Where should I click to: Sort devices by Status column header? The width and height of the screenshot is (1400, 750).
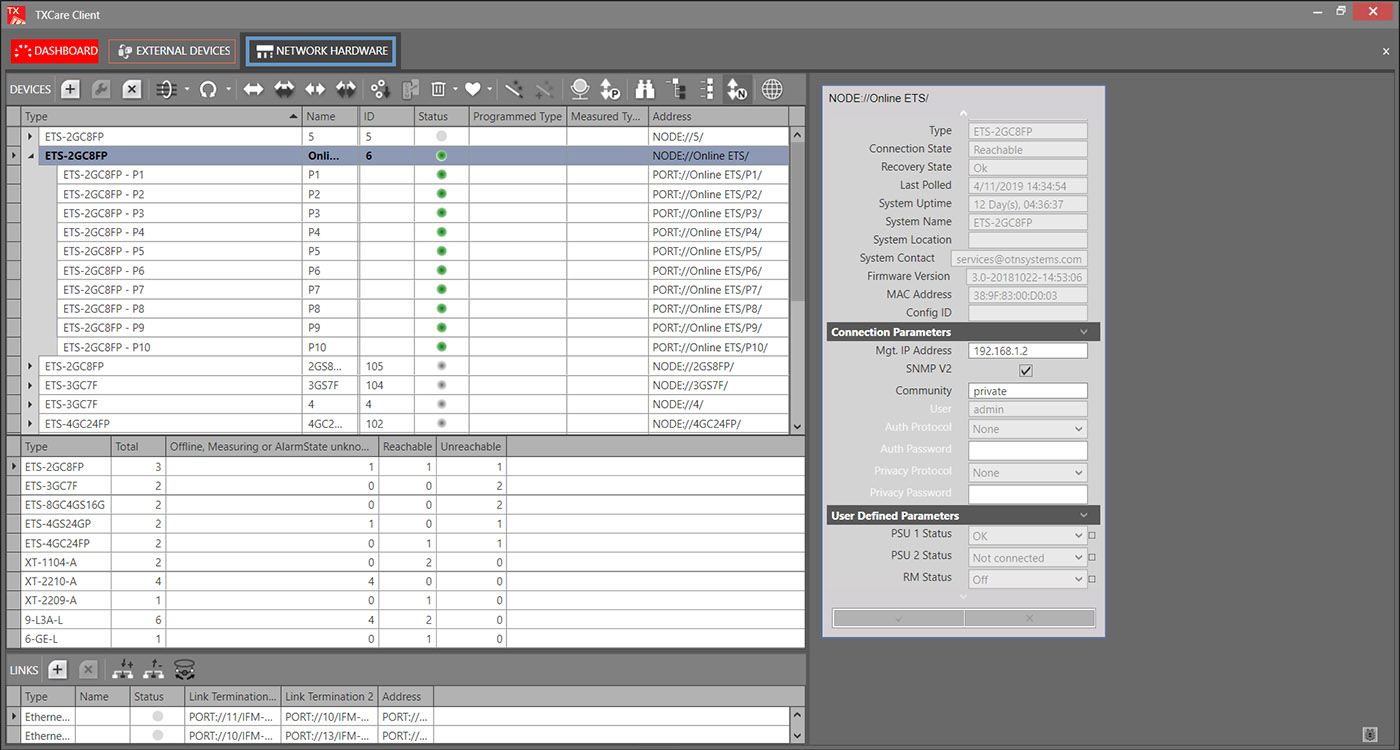click(x=441, y=117)
